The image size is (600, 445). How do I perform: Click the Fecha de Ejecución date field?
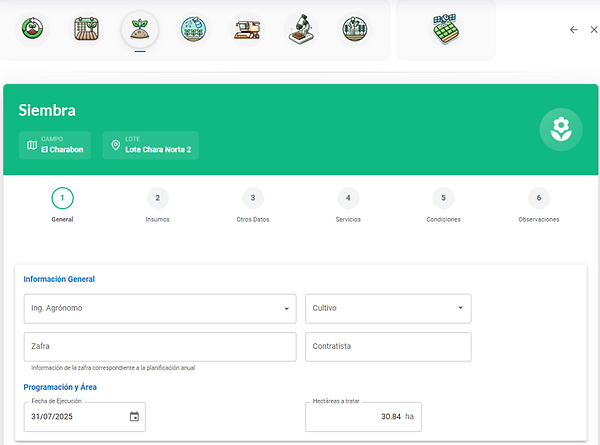[x=85, y=417]
